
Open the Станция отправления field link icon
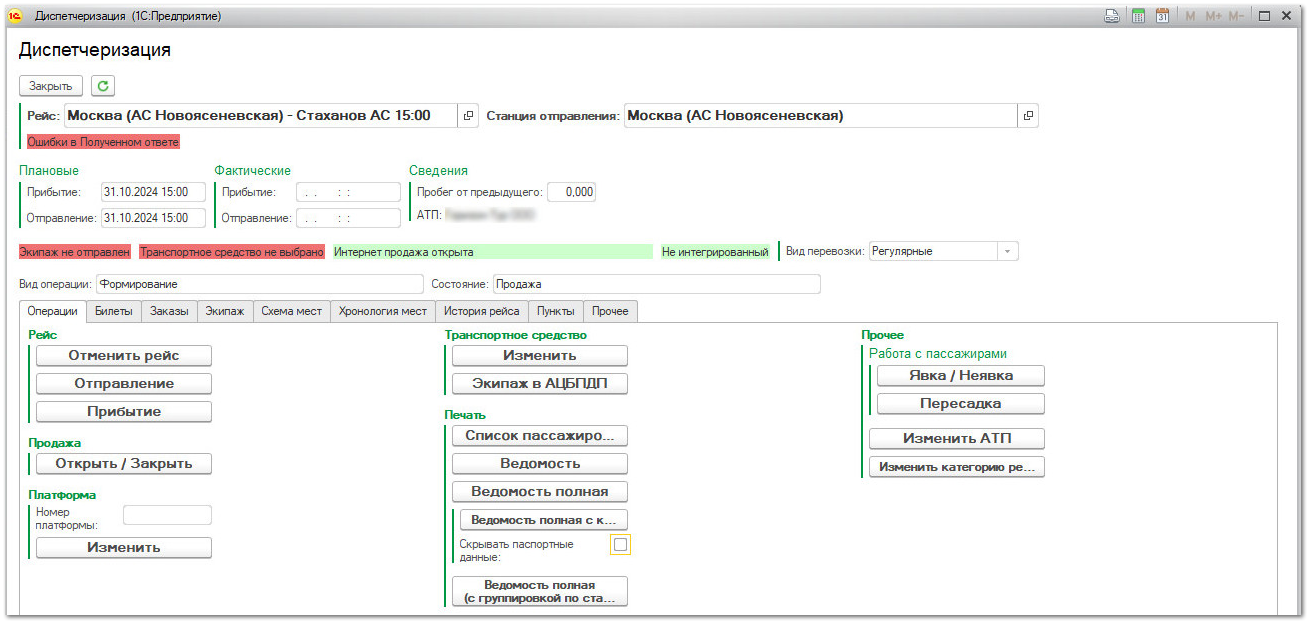[x=1027, y=116]
